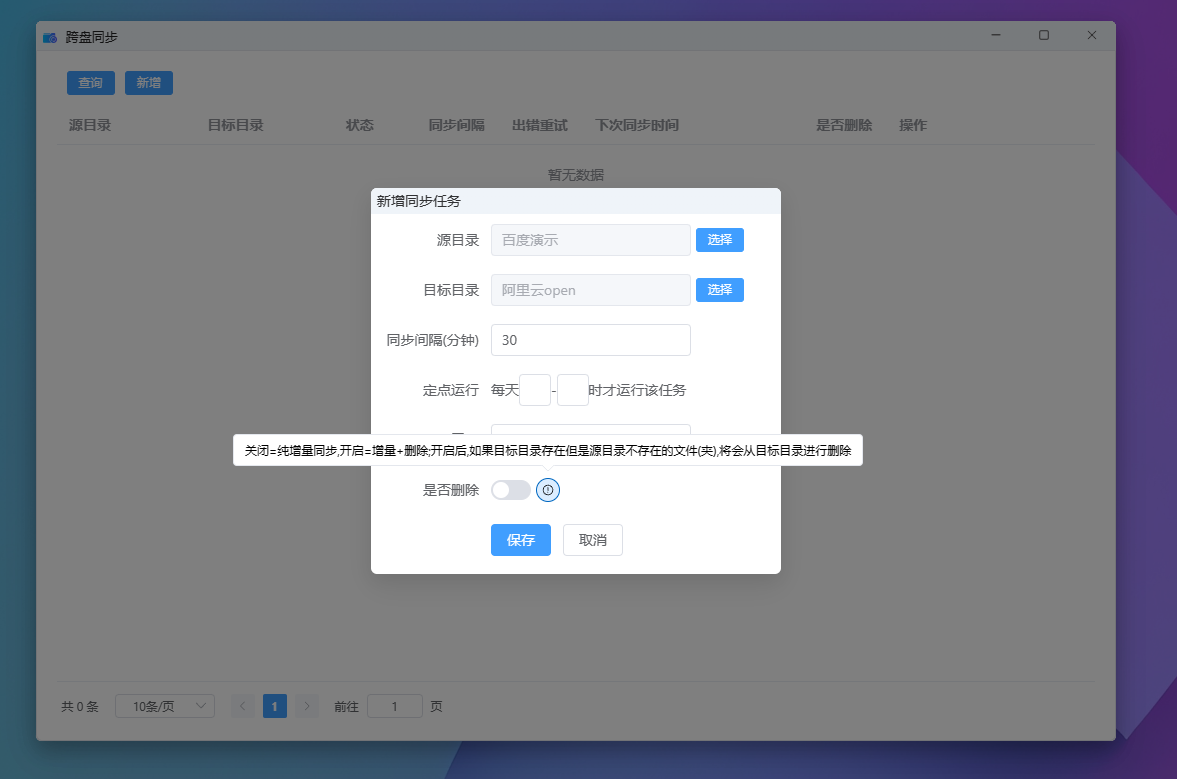The width and height of the screenshot is (1177, 779).
Task: Click the first 定点运行 start-hour box
Action: pyautogui.click(x=535, y=390)
